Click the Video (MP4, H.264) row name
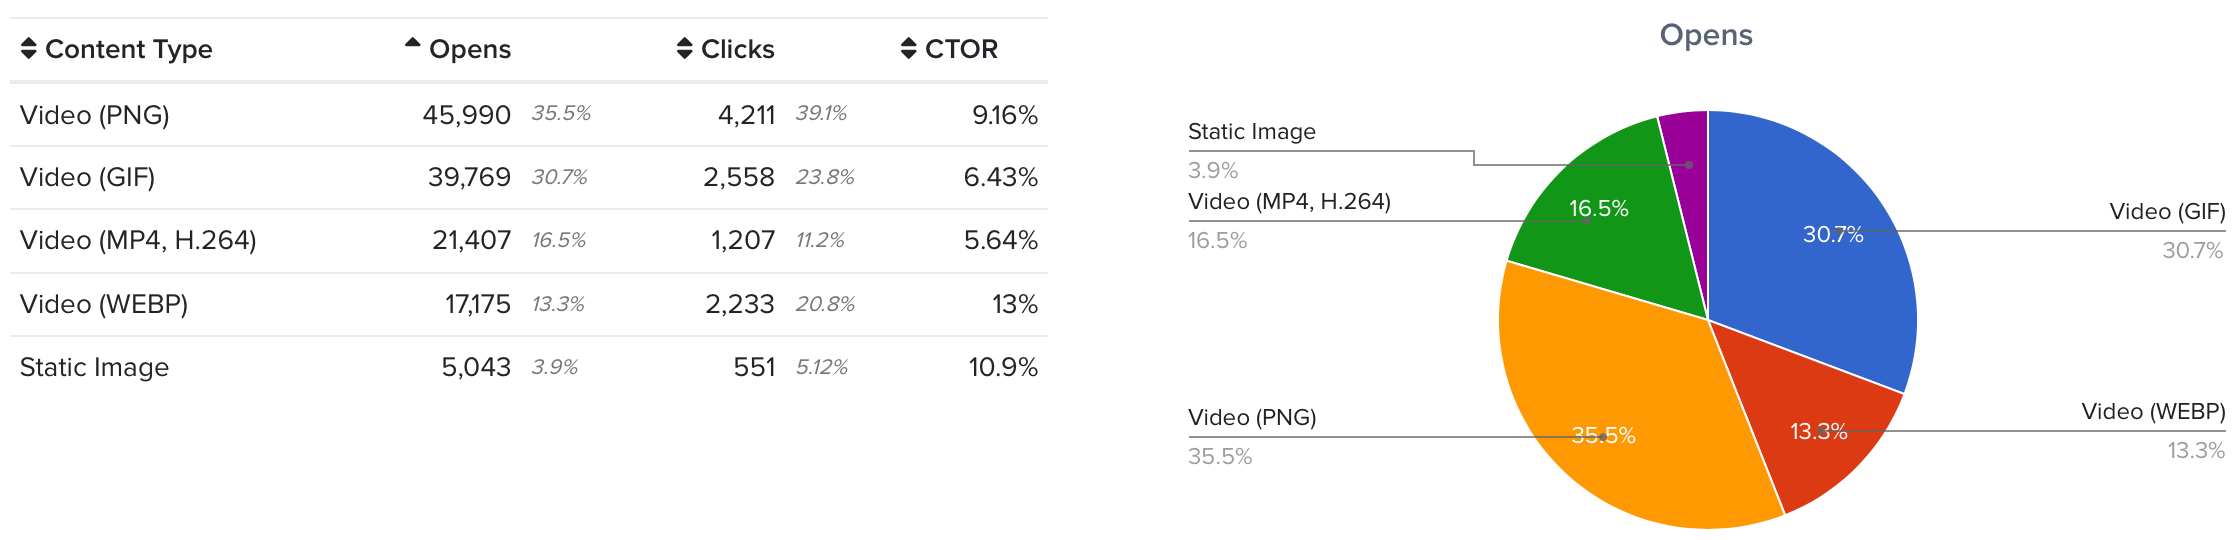 (x=138, y=241)
